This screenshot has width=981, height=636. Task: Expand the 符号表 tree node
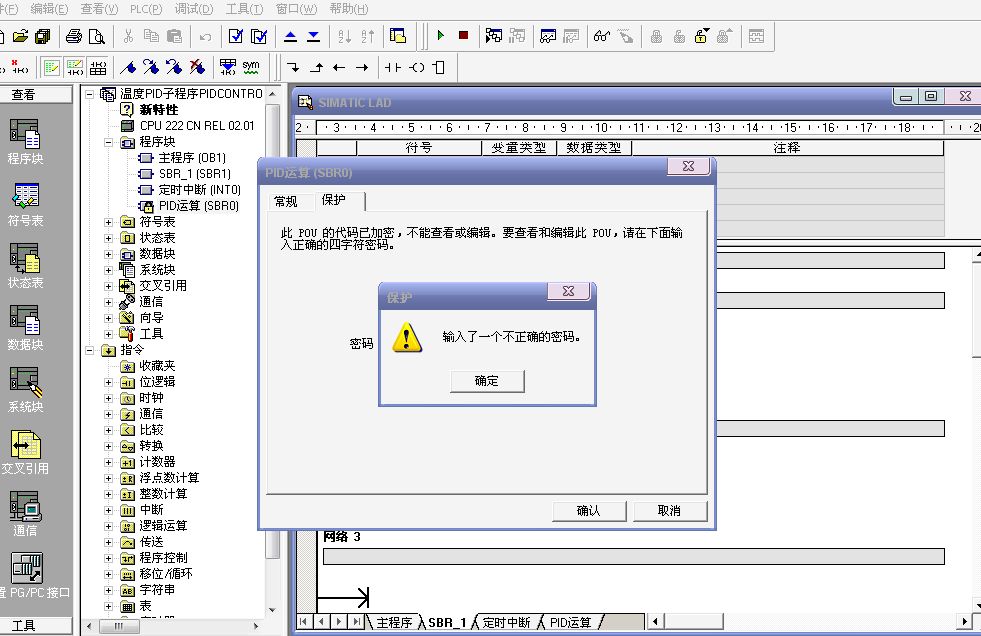(109, 222)
